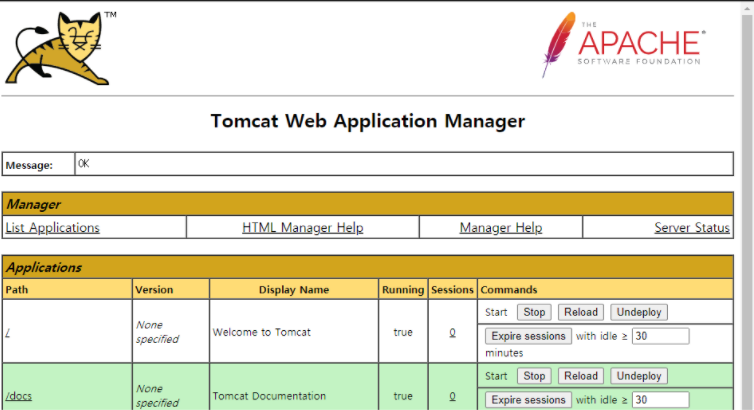The image size is (754, 410).
Task: Click 'Start' text in Tomcat Documentation row
Action: click(x=496, y=376)
